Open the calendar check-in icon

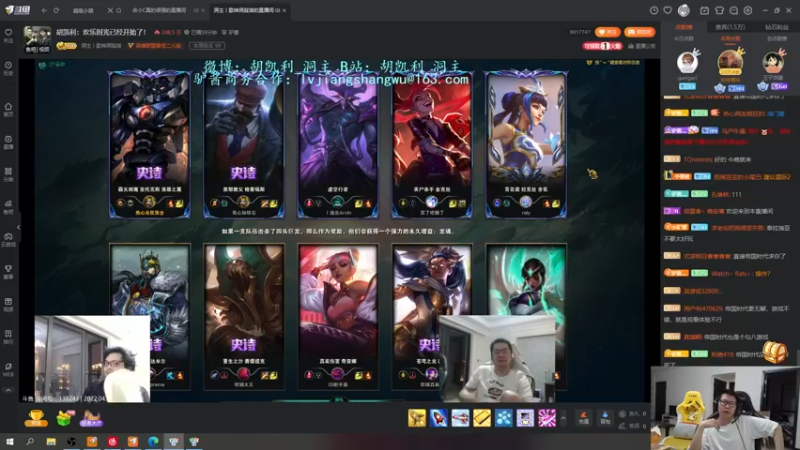point(704,10)
